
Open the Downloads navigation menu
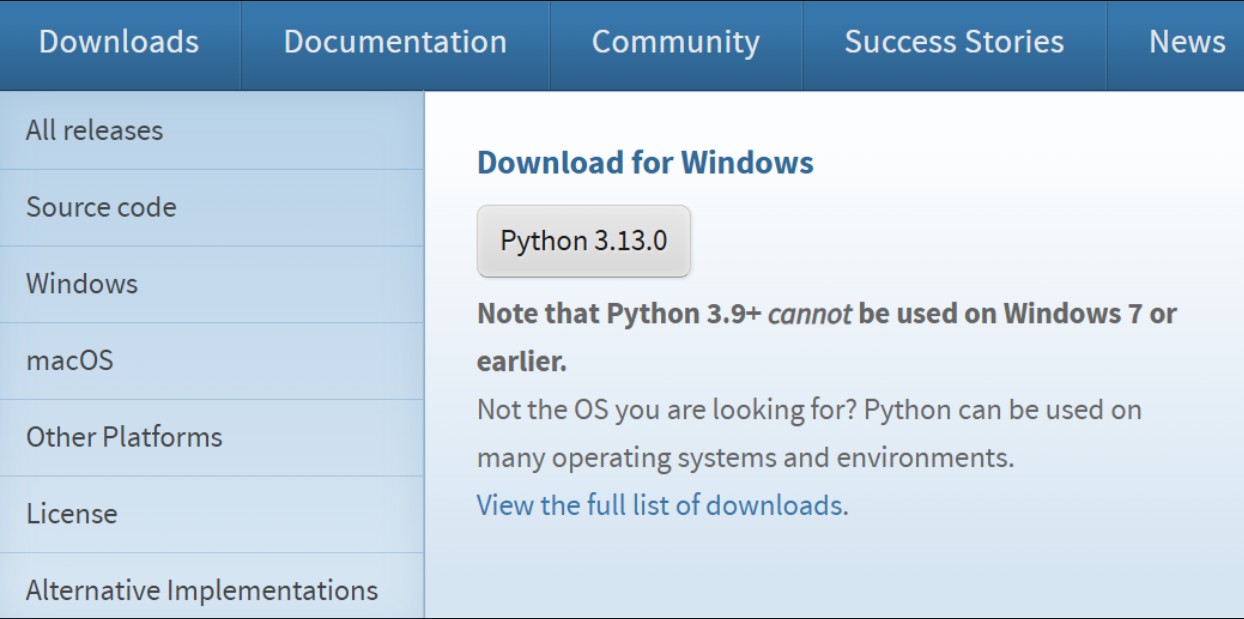[x=119, y=42]
